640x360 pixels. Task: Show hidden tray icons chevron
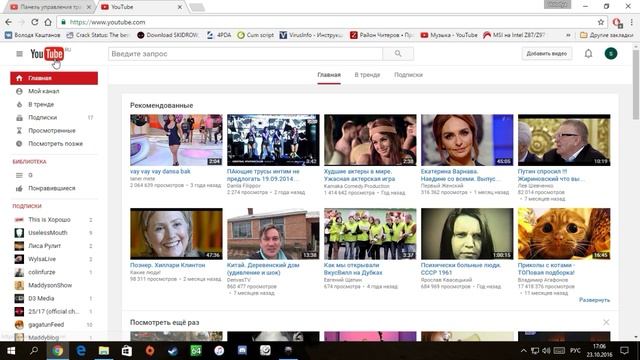pos(523,351)
